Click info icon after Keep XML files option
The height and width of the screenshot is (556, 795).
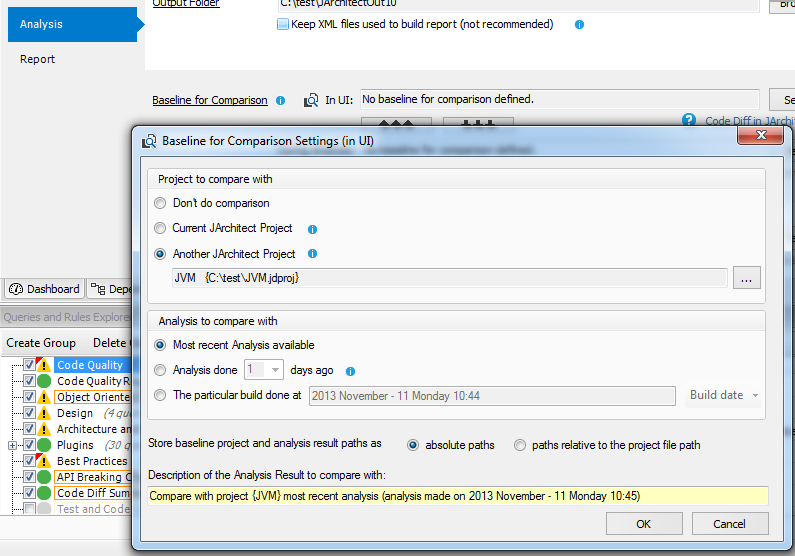579,24
